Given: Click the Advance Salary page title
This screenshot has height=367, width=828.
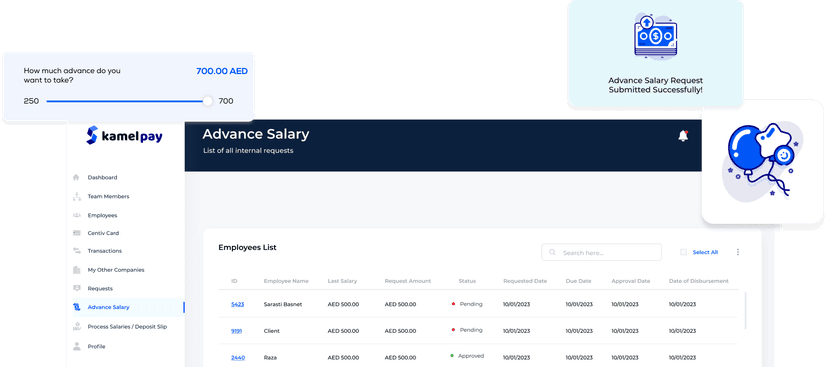Looking at the screenshot, I should click(256, 134).
